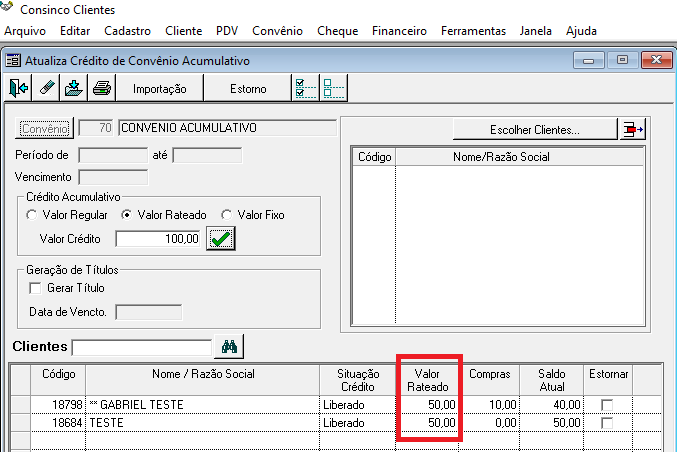Click the Compras column header
Screen dimensions: 677x452
[x=490, y=380]
